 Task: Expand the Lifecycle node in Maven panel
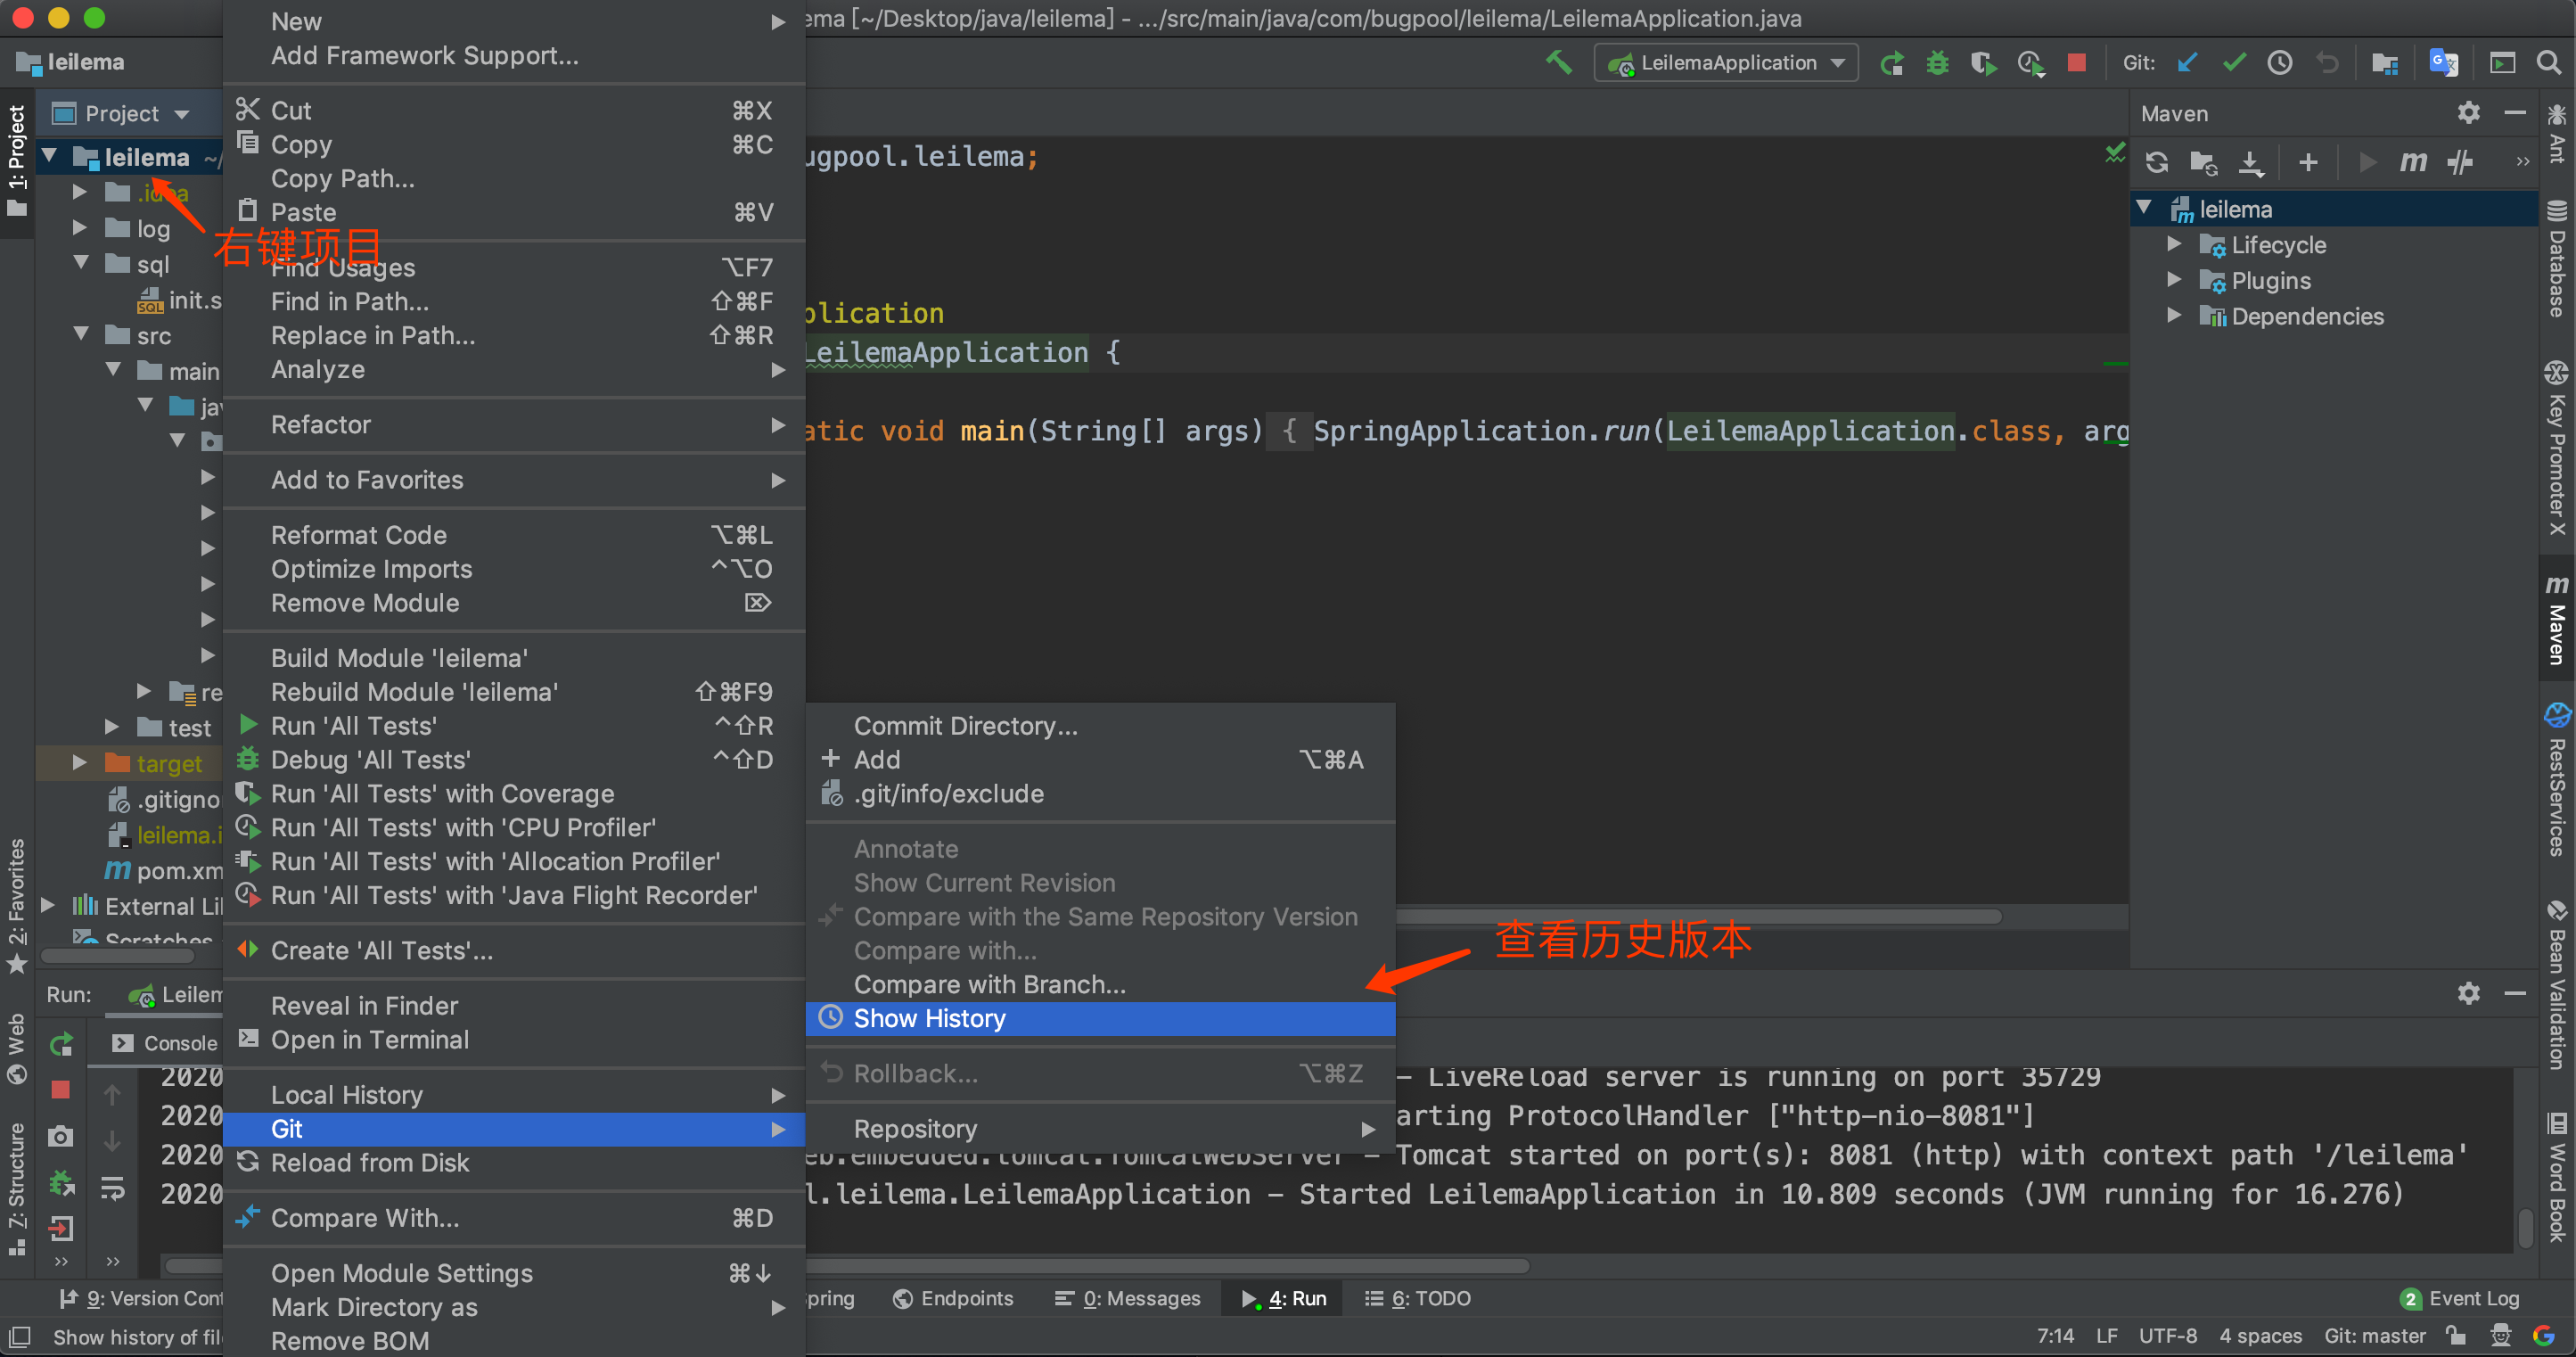pyautogui.click(x=2174, y=244)
